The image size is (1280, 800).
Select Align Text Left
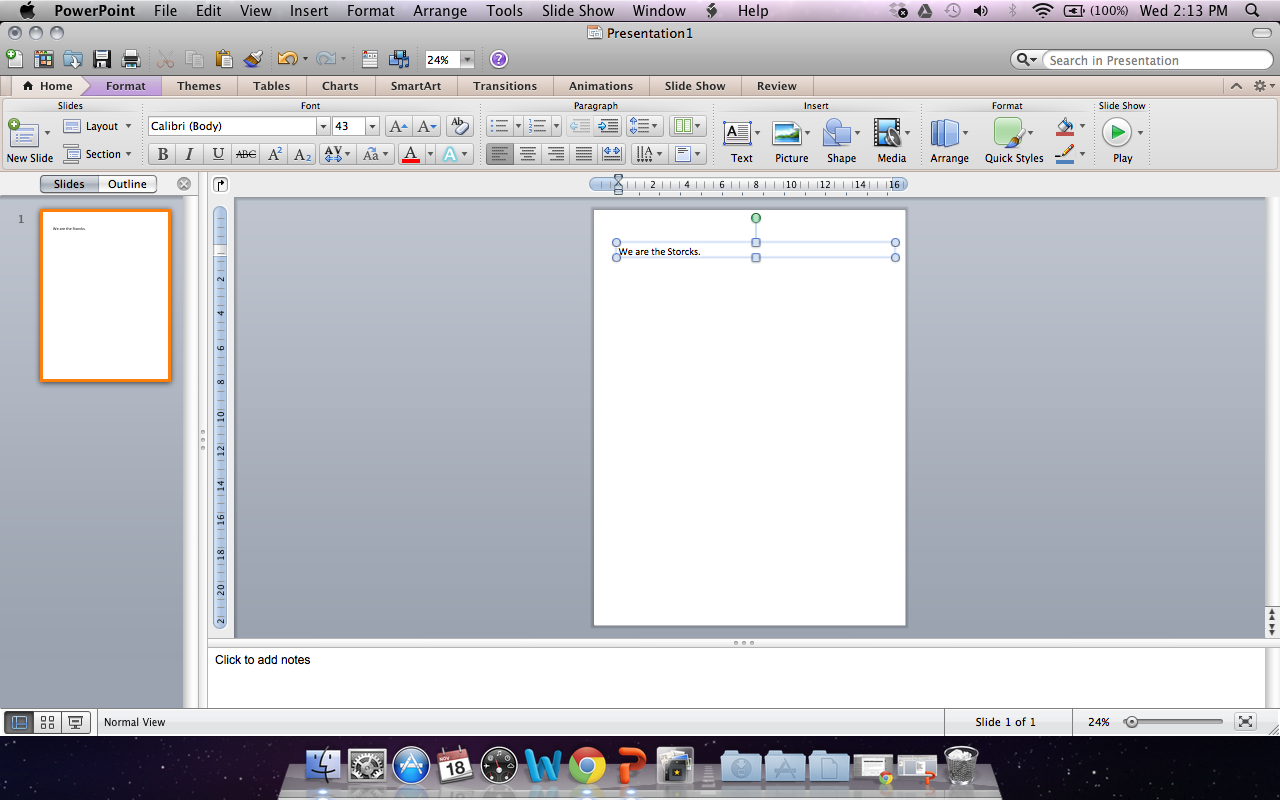coord(500,154)
